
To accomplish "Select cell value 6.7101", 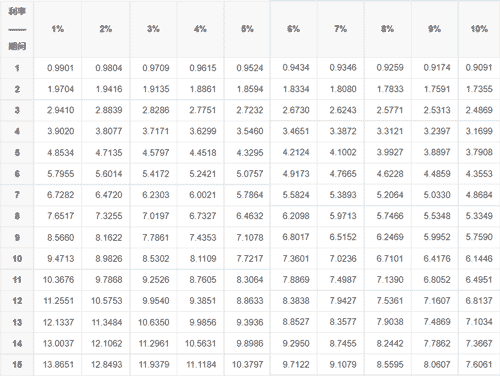I will click(x=390, y=258).
